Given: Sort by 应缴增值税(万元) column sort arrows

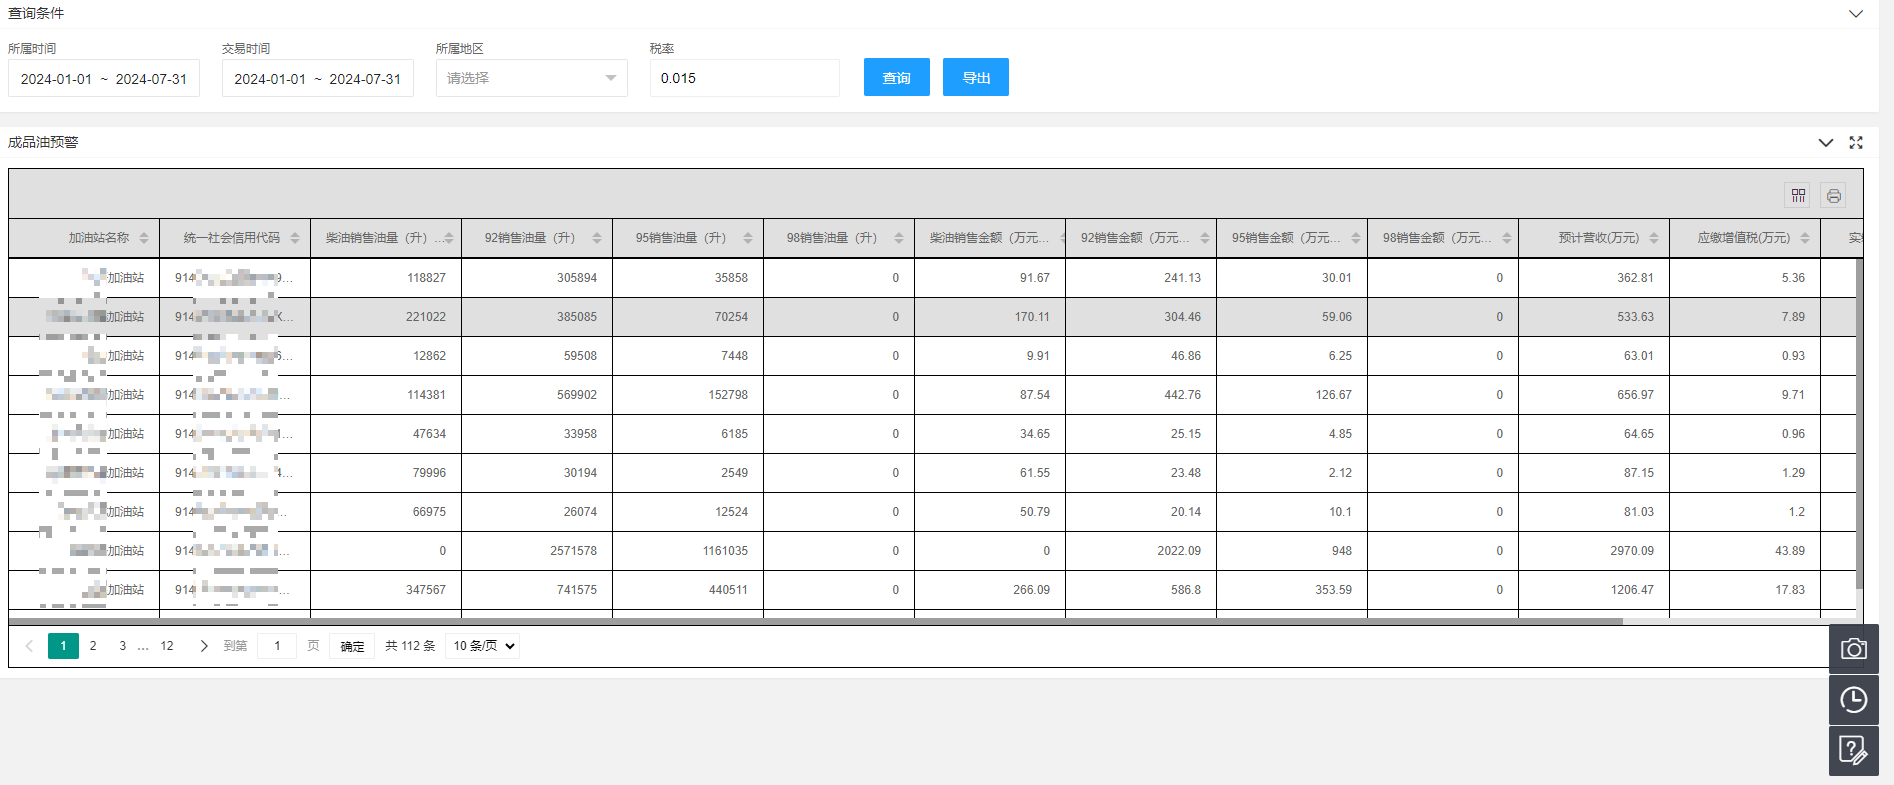Looking at the screenshot, I should click(x=1805, y=238).
